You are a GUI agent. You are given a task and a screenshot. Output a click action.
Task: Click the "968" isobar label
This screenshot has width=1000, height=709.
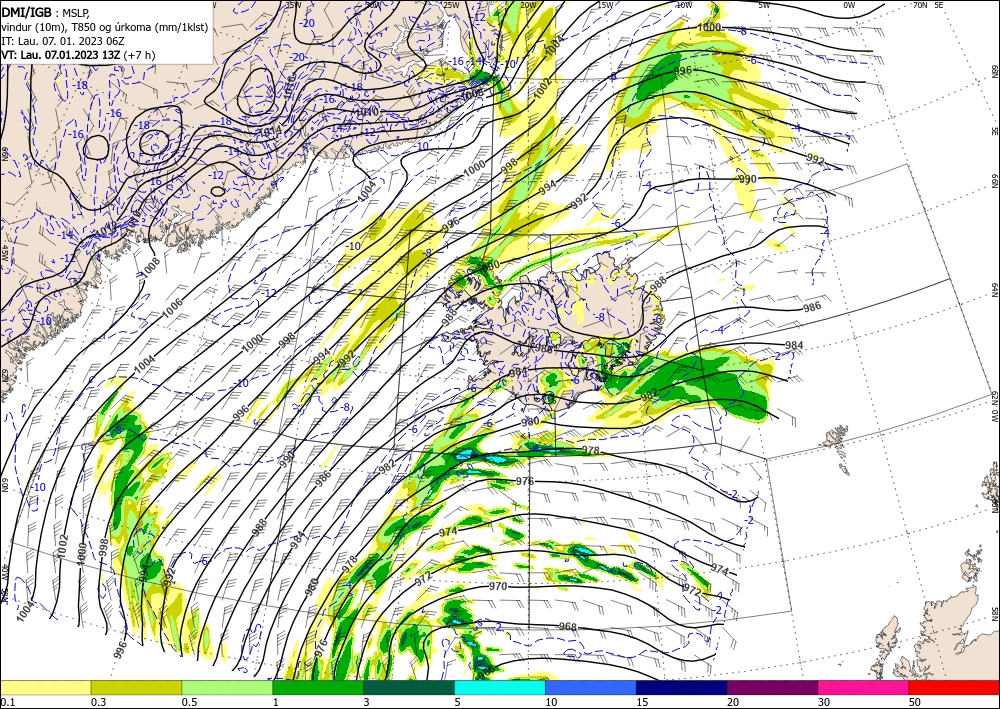pyautogui.click(x=568, y=627)
